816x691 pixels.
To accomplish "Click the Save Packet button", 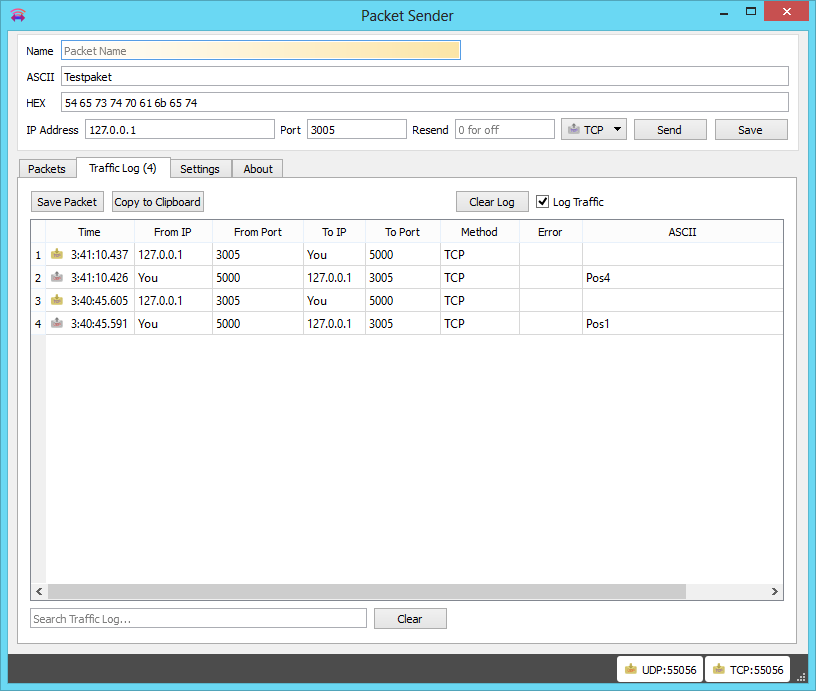I will click(x=67, y=202).
